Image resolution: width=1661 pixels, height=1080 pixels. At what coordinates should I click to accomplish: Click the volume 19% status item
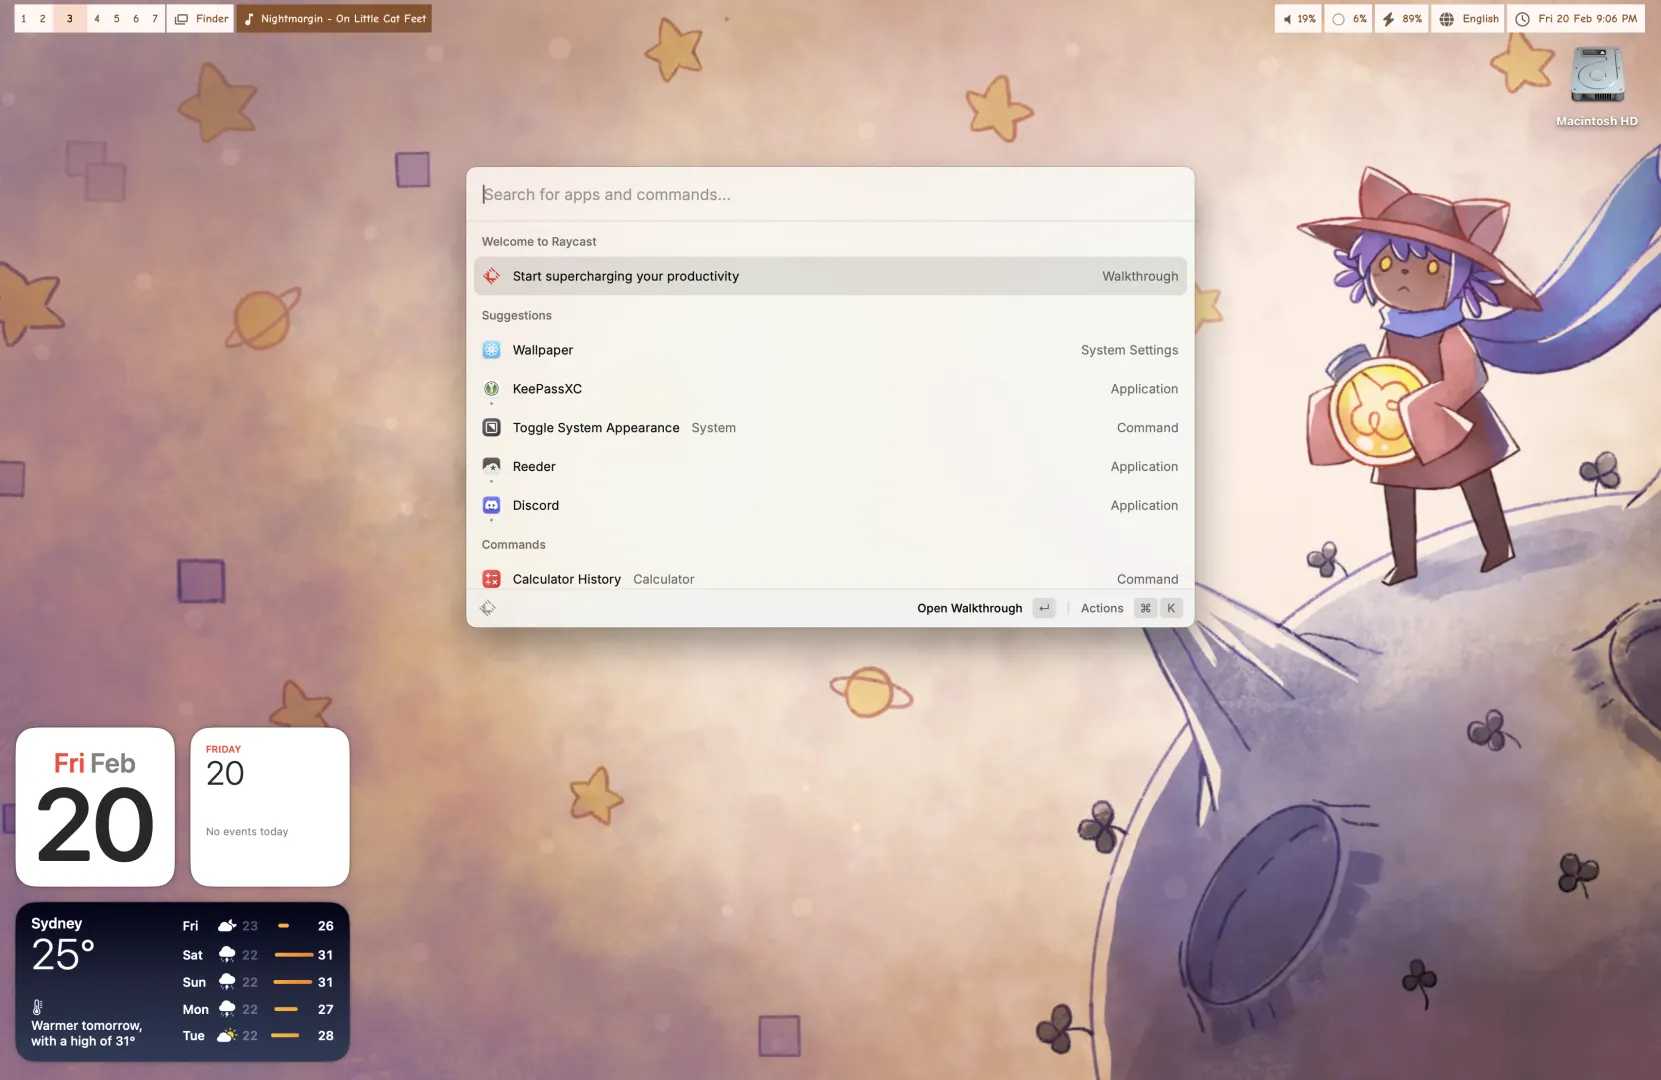(1298, 19)
